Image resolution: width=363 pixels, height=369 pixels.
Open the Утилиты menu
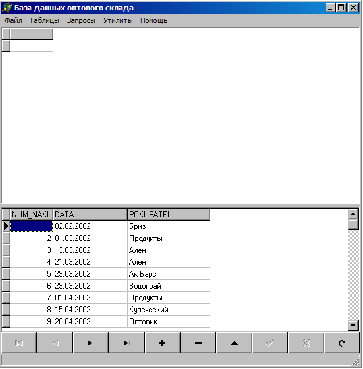(x=117, y=21)
